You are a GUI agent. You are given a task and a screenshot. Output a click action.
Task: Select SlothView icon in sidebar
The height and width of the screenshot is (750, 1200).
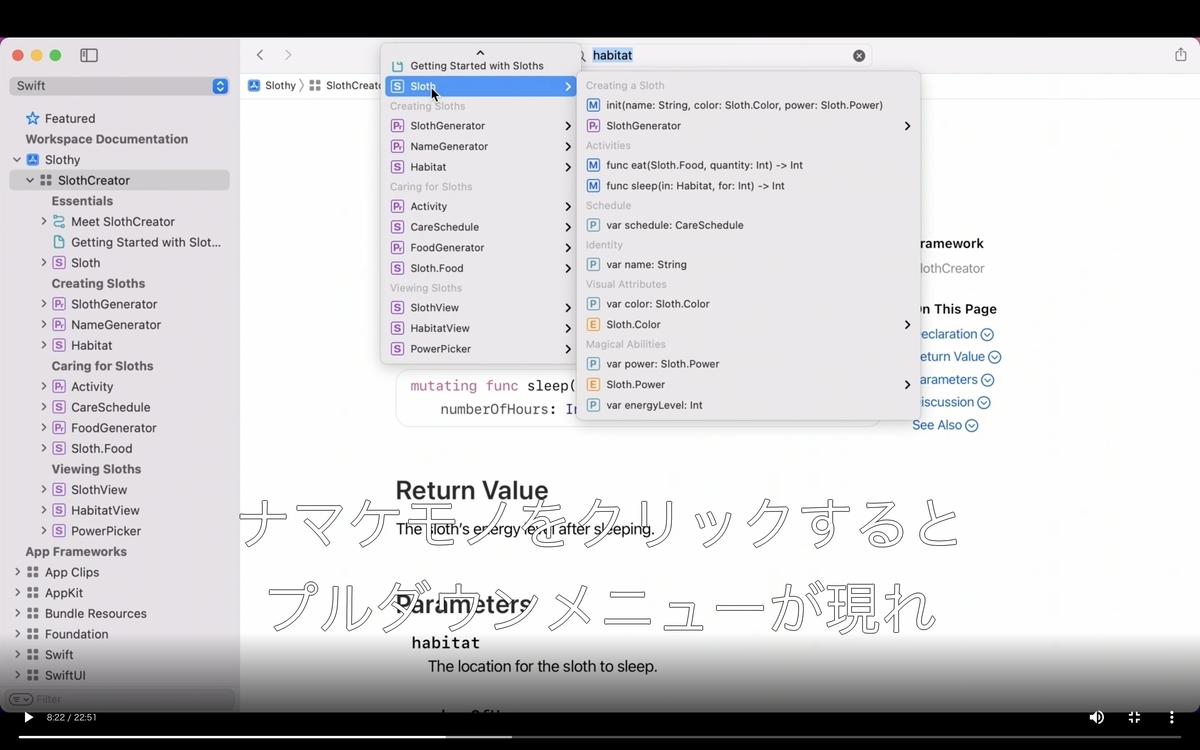click(x=59, y=490)
